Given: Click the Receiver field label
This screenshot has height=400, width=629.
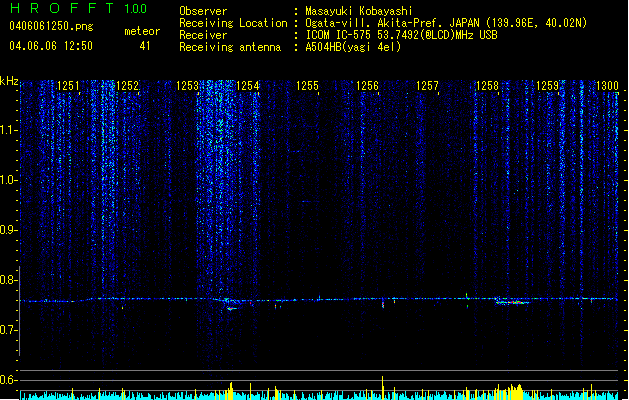Looking at the screenshot, I should [203, 35].
